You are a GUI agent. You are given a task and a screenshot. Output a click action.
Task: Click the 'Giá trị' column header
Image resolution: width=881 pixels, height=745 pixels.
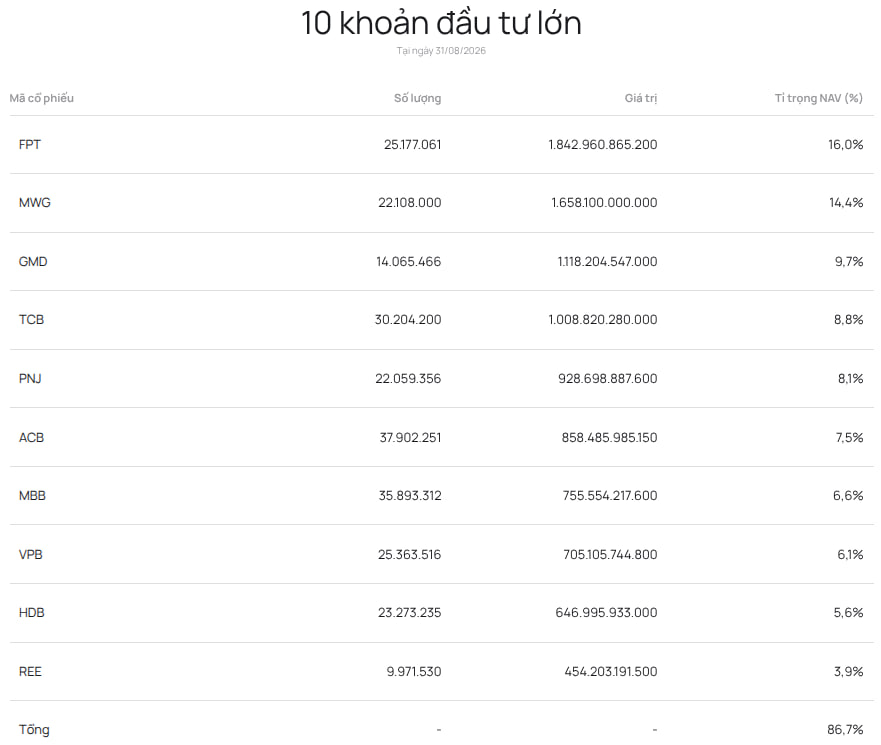click(x=641, y=98)
